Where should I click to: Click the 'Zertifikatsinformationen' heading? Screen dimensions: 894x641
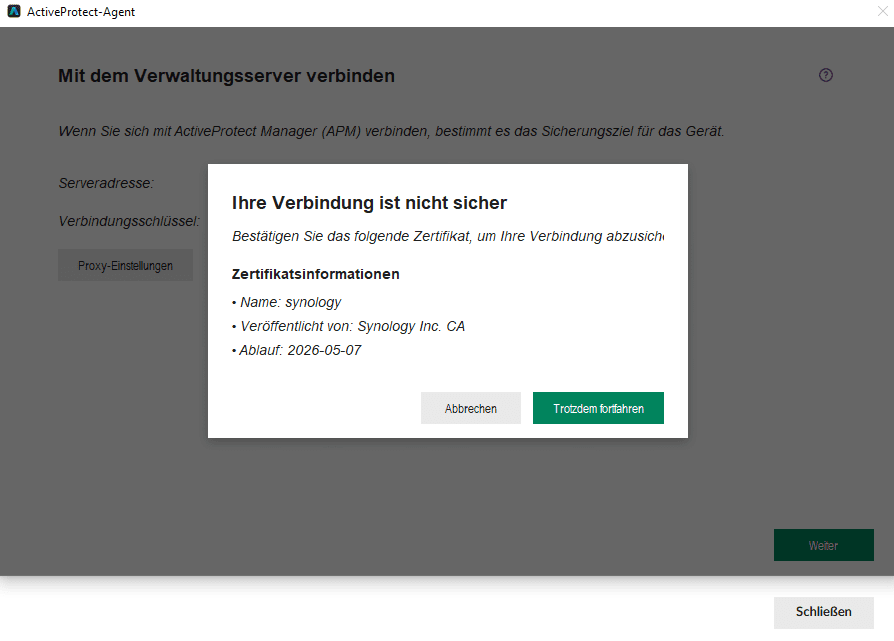tap(315, 274)
